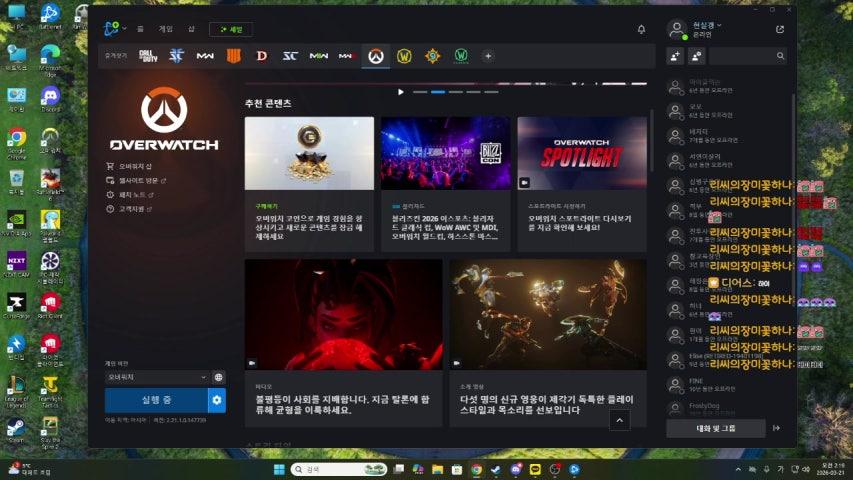Open the Overwatch coins content card
This screenshot has height=480, width=853.
(x=310, y=183)
